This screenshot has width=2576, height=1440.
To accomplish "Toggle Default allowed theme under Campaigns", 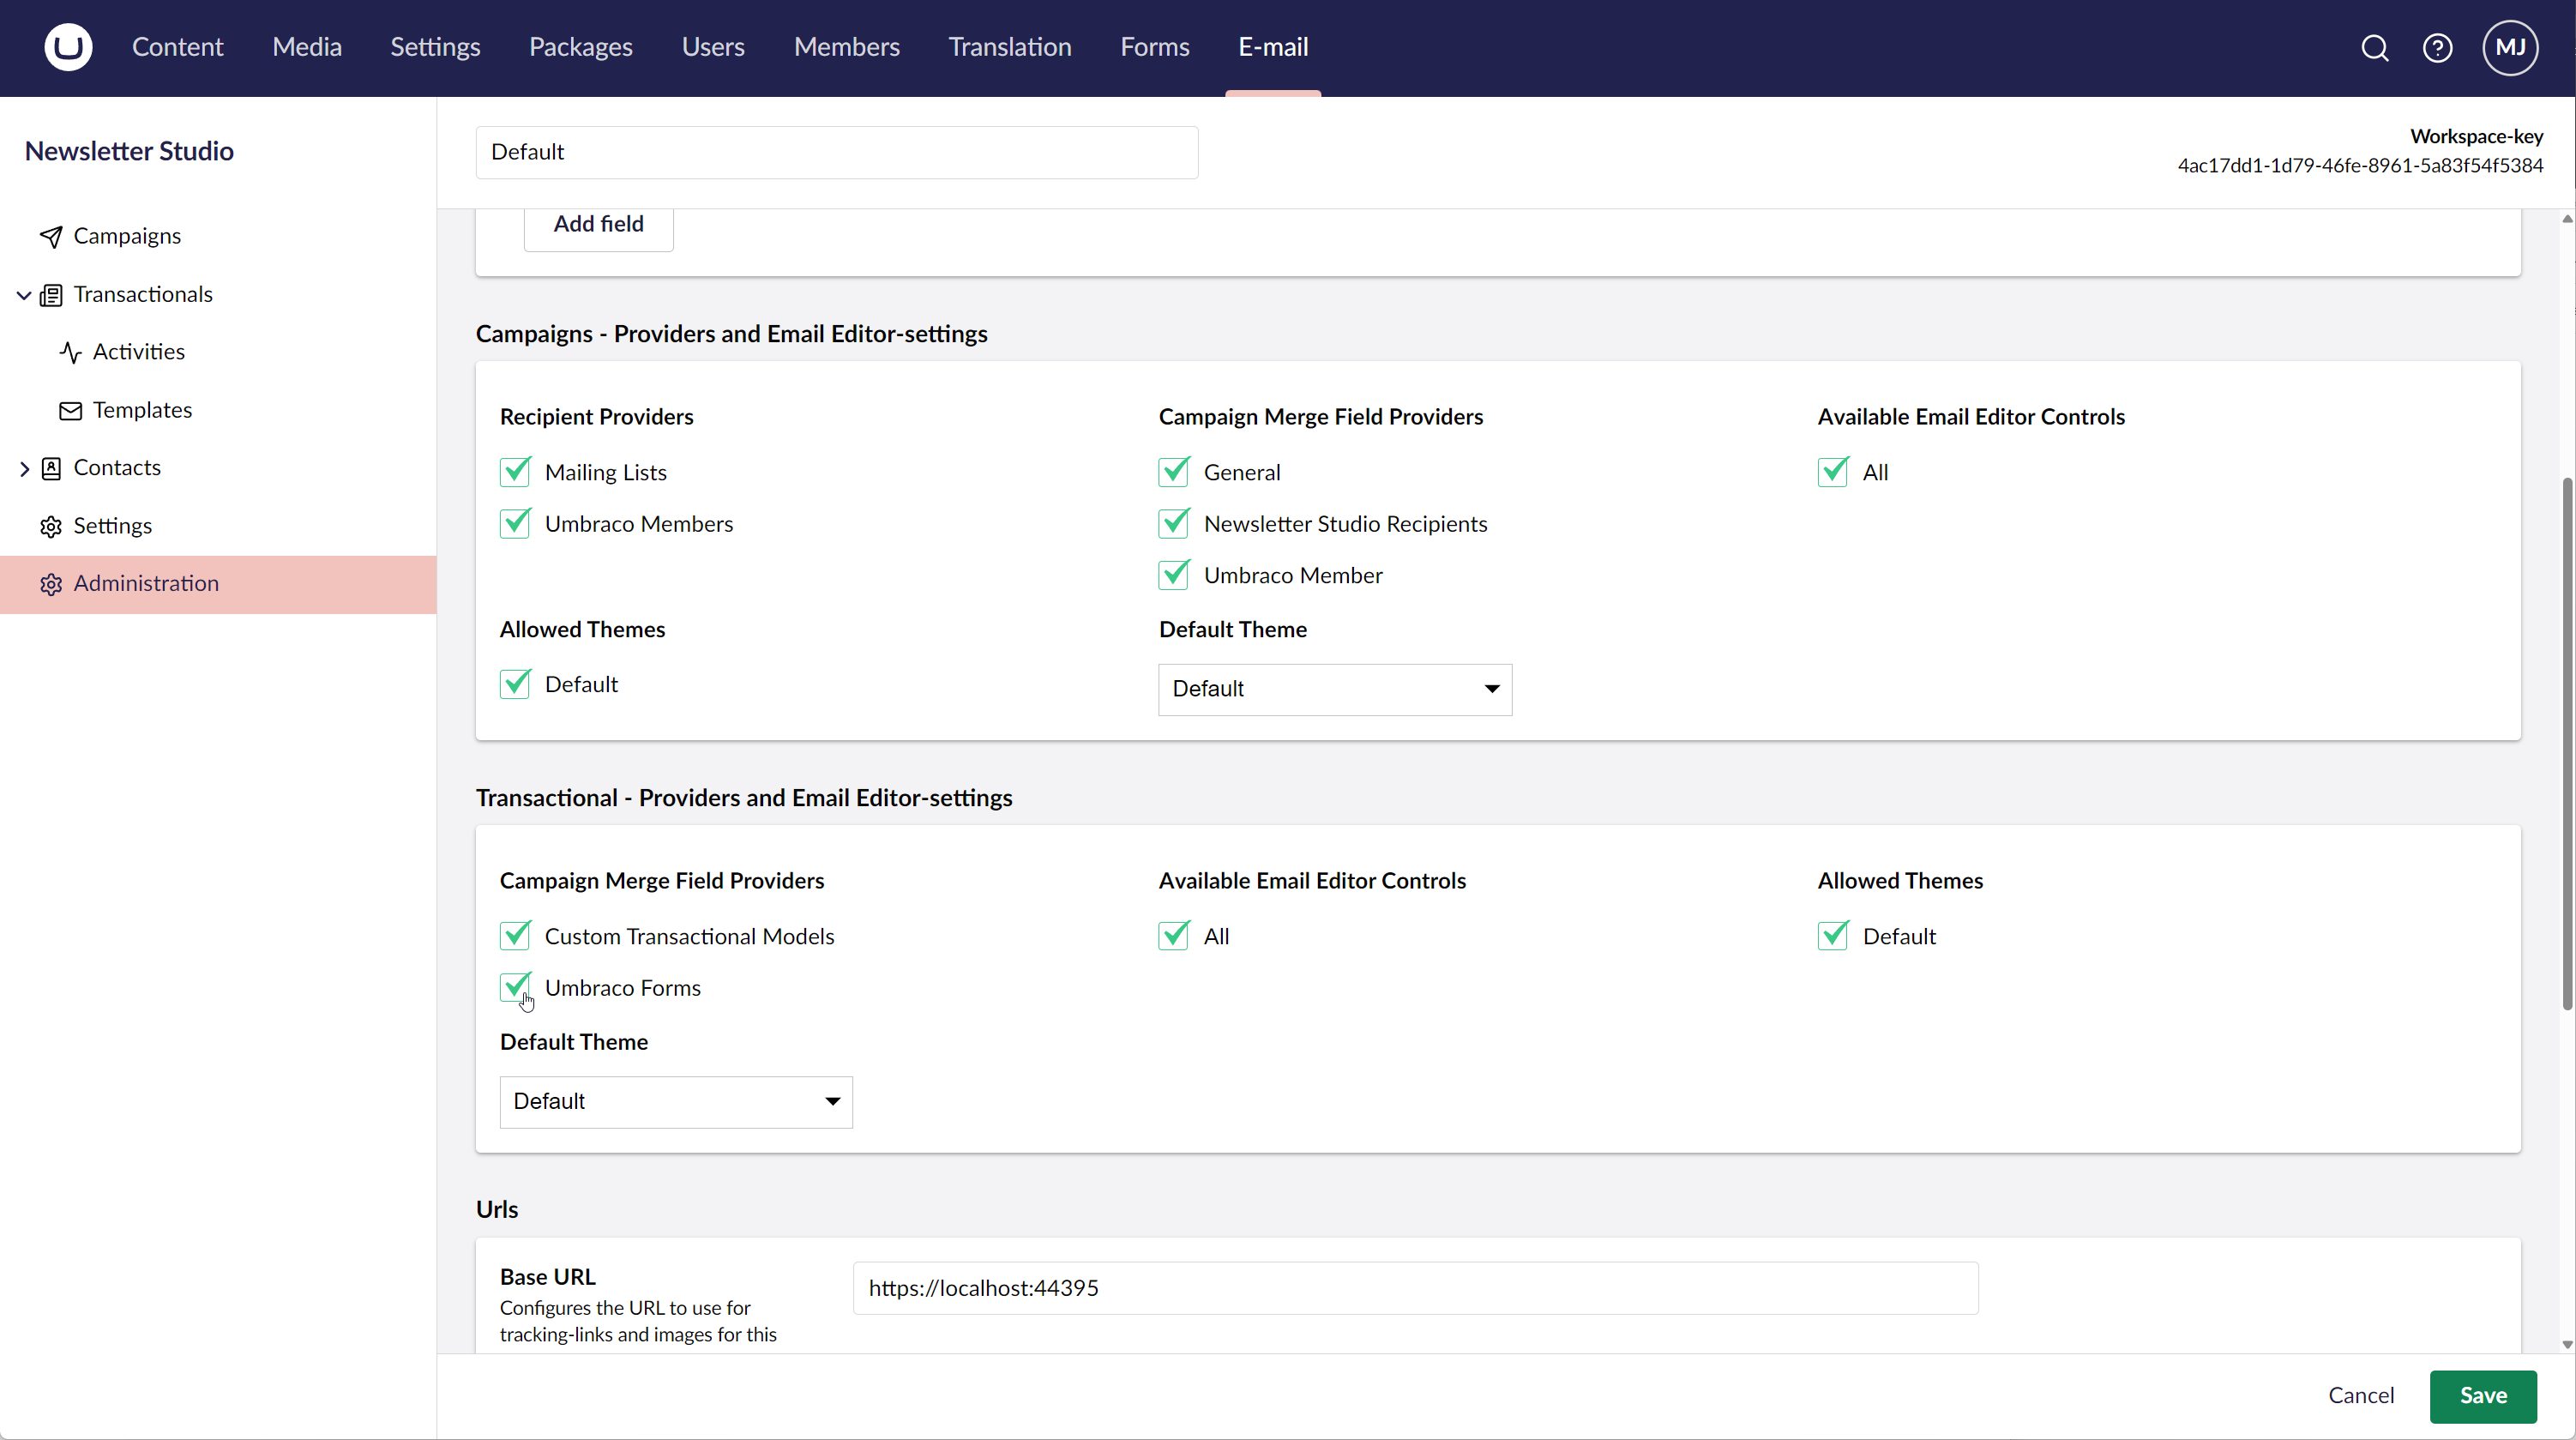I will pos(515,684).
